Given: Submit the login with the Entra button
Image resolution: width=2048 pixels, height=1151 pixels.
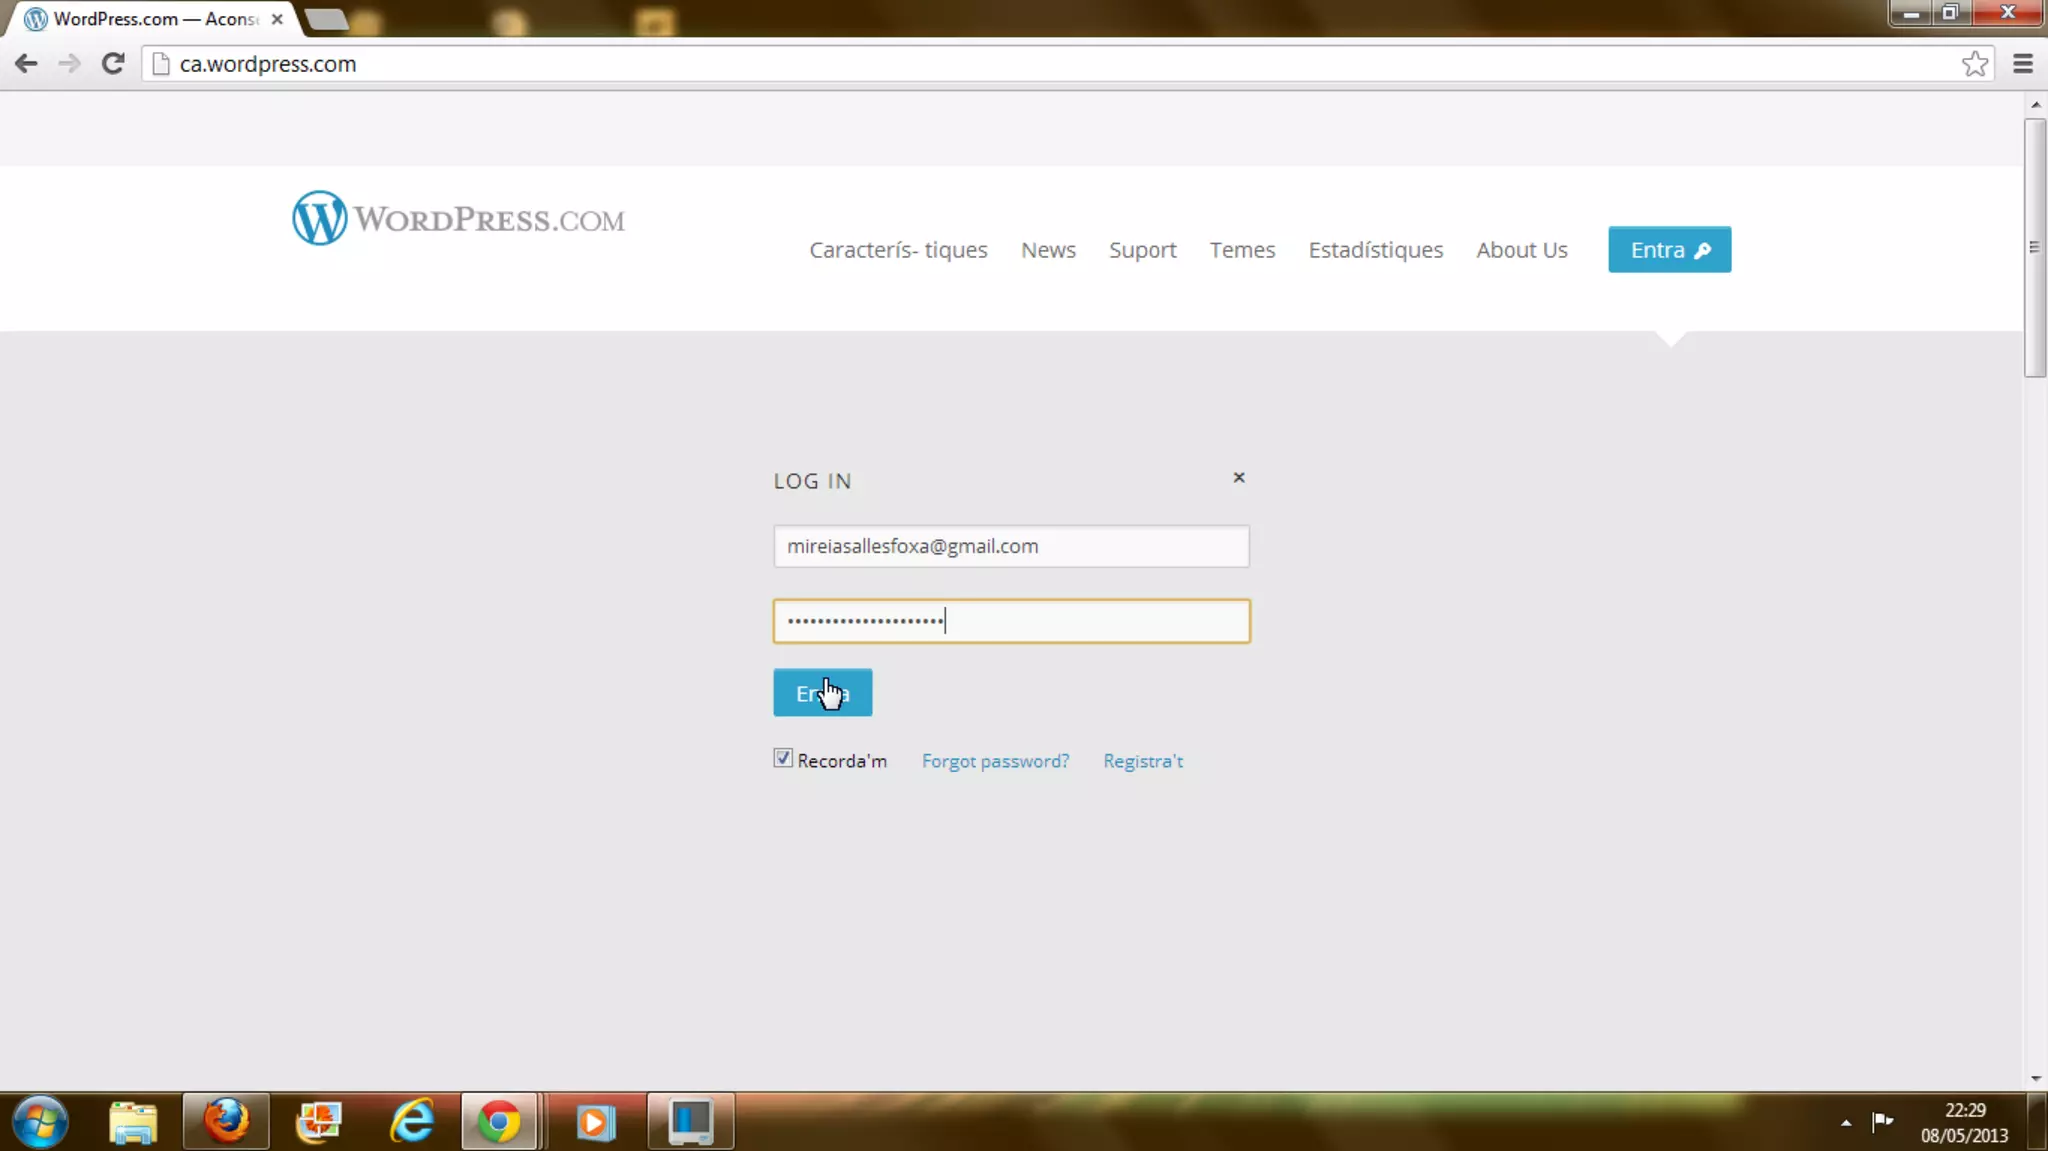Looking at the screenshot, I should [x=822, y=692].
